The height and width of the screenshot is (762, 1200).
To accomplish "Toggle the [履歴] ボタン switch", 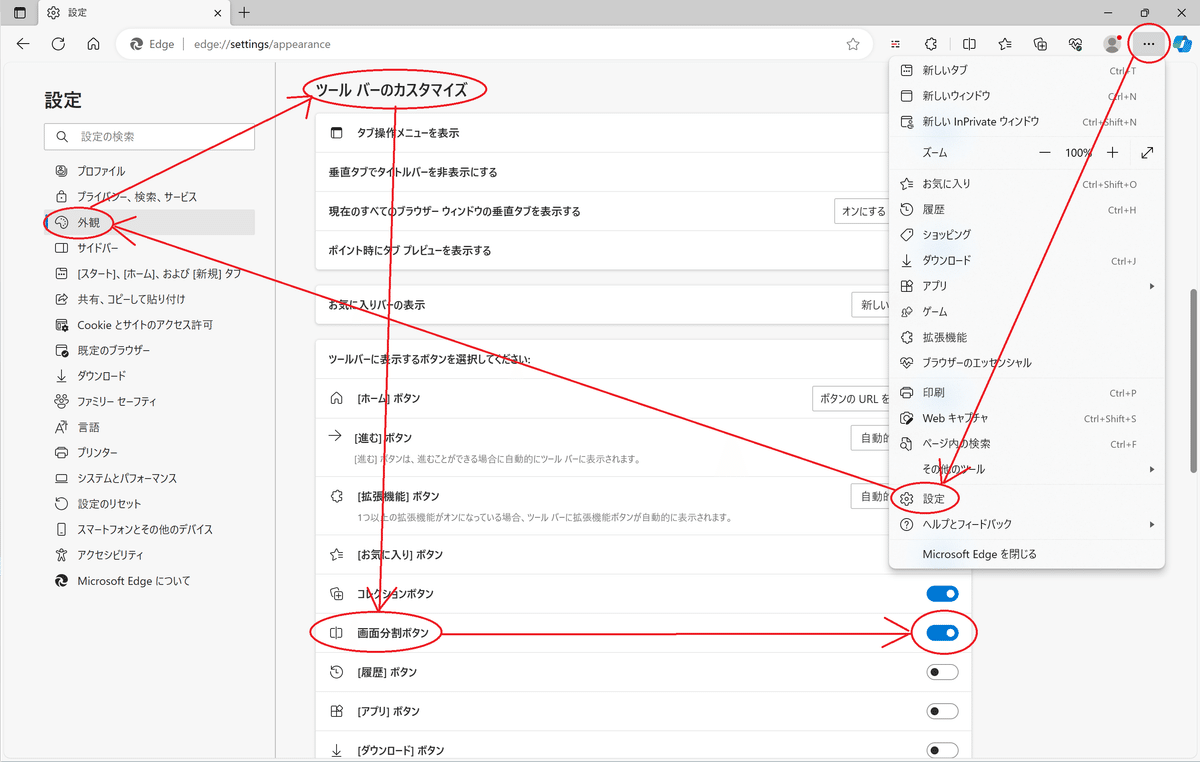I will [x=942, y=672].
